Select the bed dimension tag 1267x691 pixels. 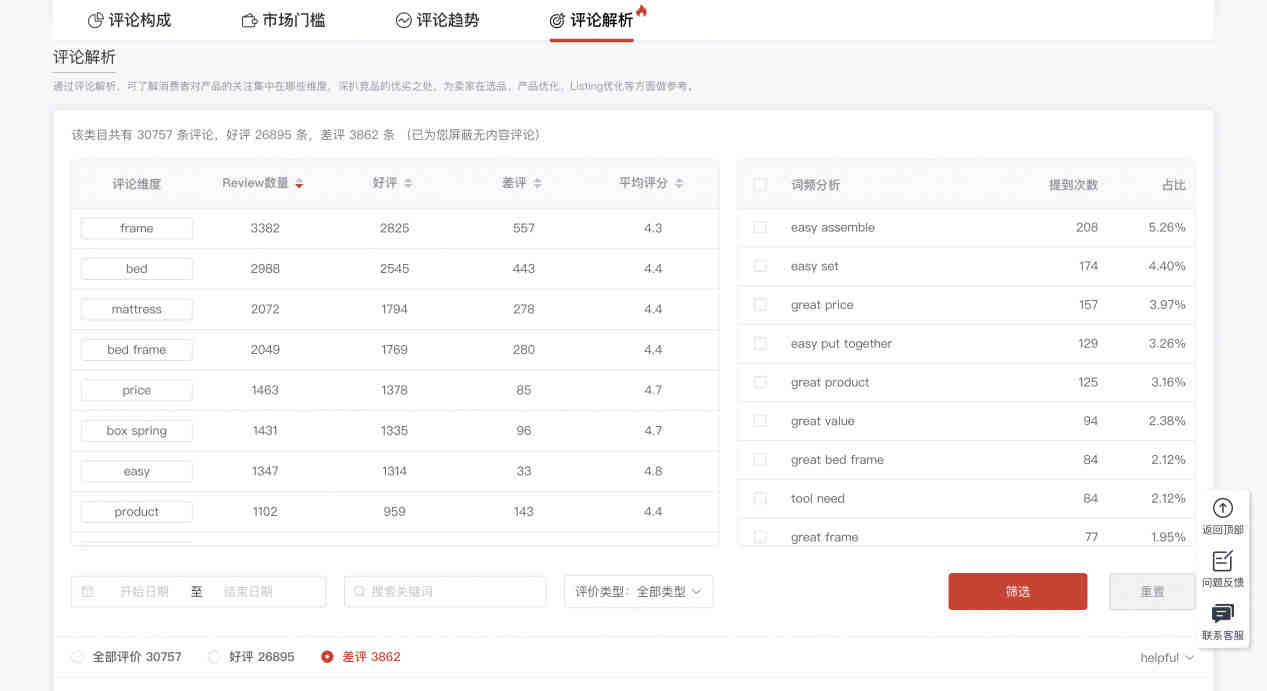137,269
